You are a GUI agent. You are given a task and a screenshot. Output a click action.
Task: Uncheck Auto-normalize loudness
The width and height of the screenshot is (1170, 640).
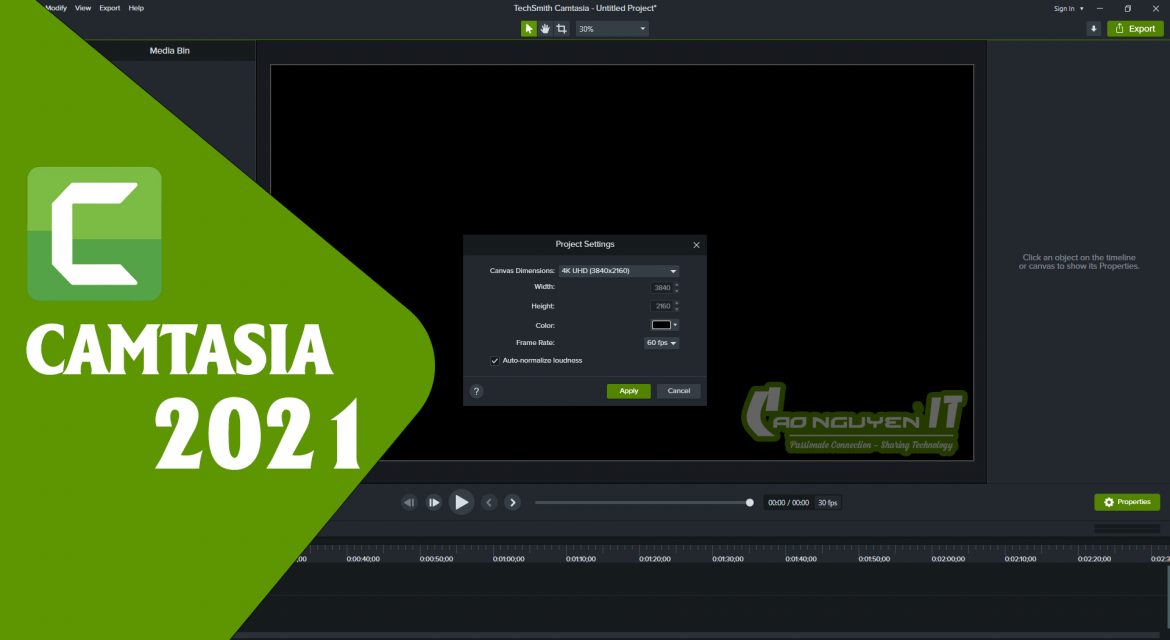[x=495, y=360]
